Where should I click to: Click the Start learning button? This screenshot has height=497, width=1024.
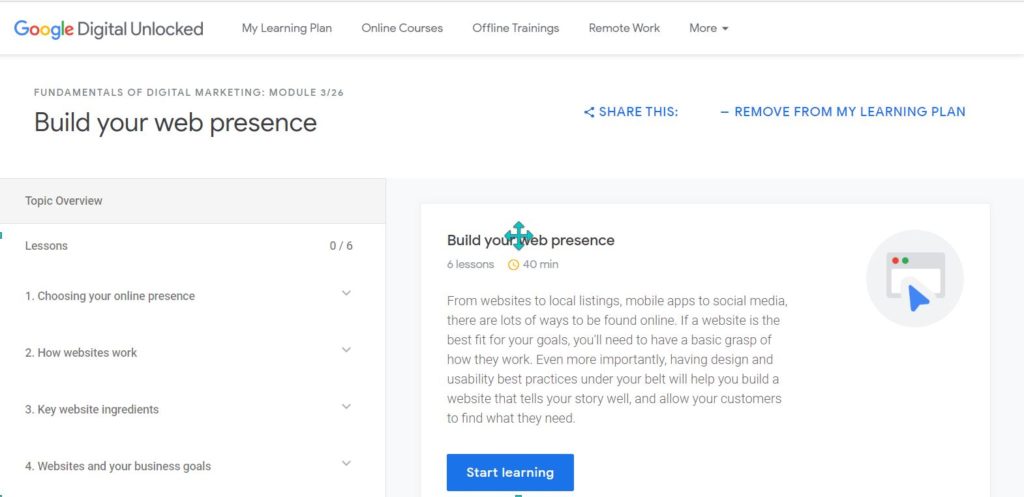click(510, 472)
